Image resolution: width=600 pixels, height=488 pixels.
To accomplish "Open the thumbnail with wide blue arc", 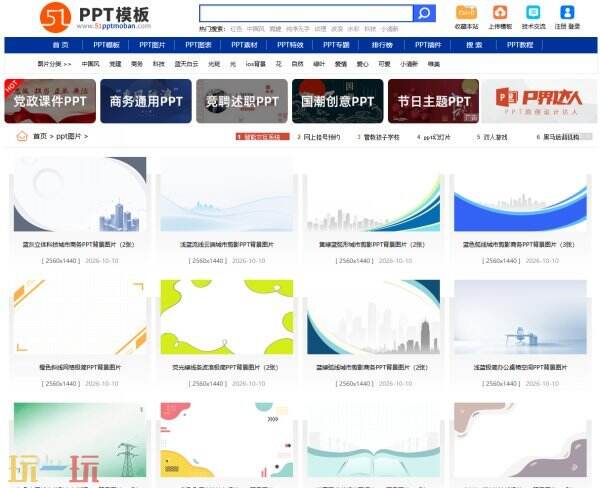I will click(520, 194).
